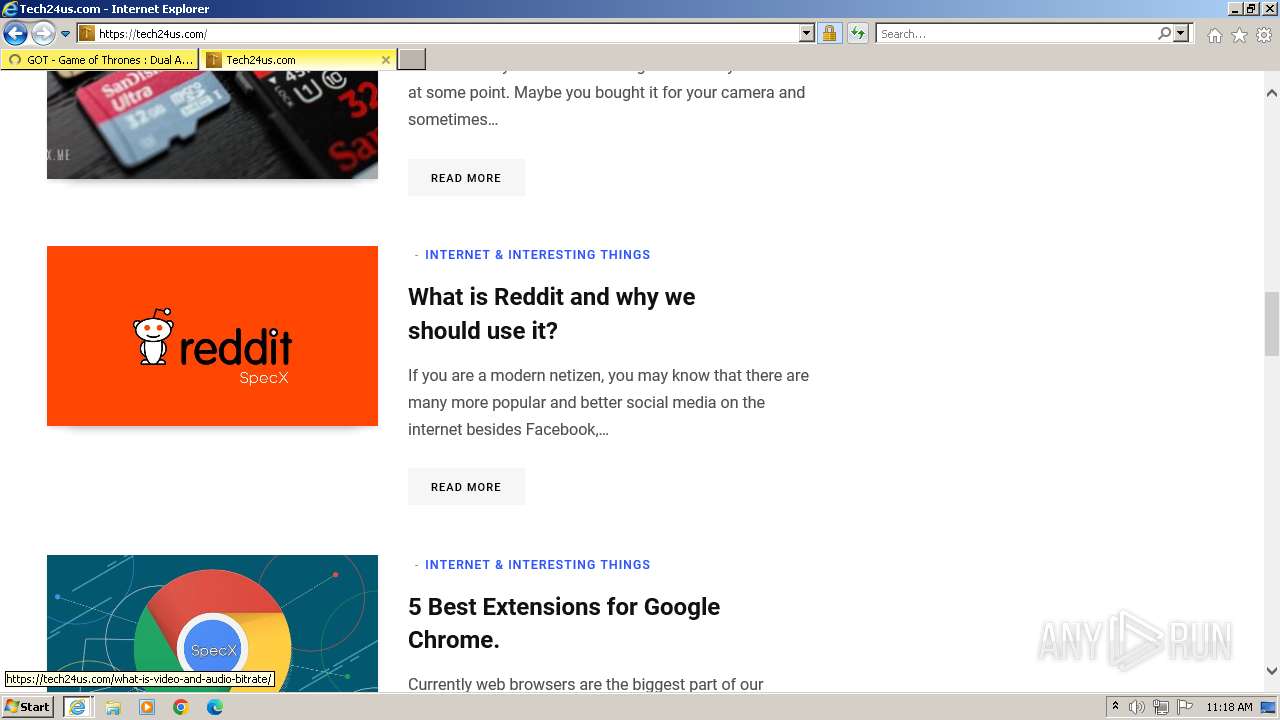Refresh the page with the refresh icon
The height and width of the screenshot is (720, 1280).
(x=858, y=34)
